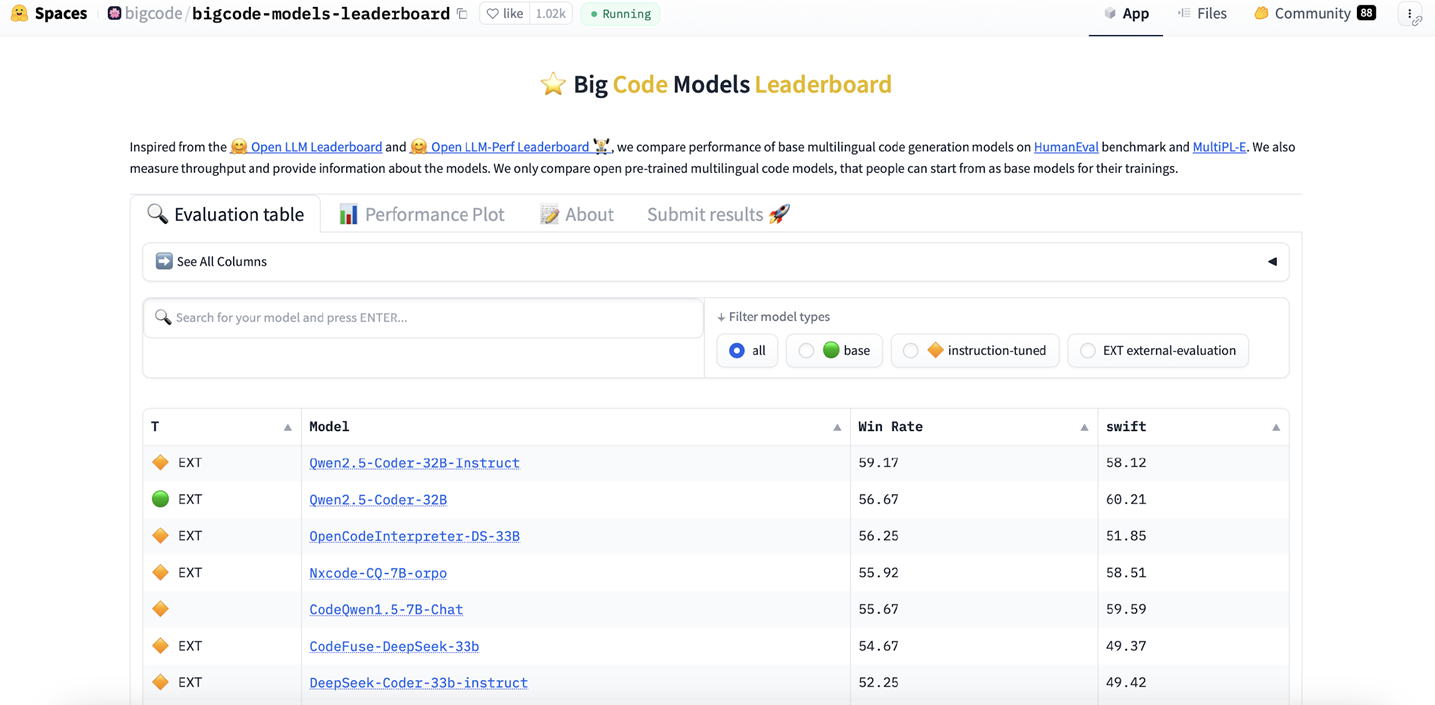Select the 'all' model type radio
Screen dimensions: 1435x705
click(737, 351)
